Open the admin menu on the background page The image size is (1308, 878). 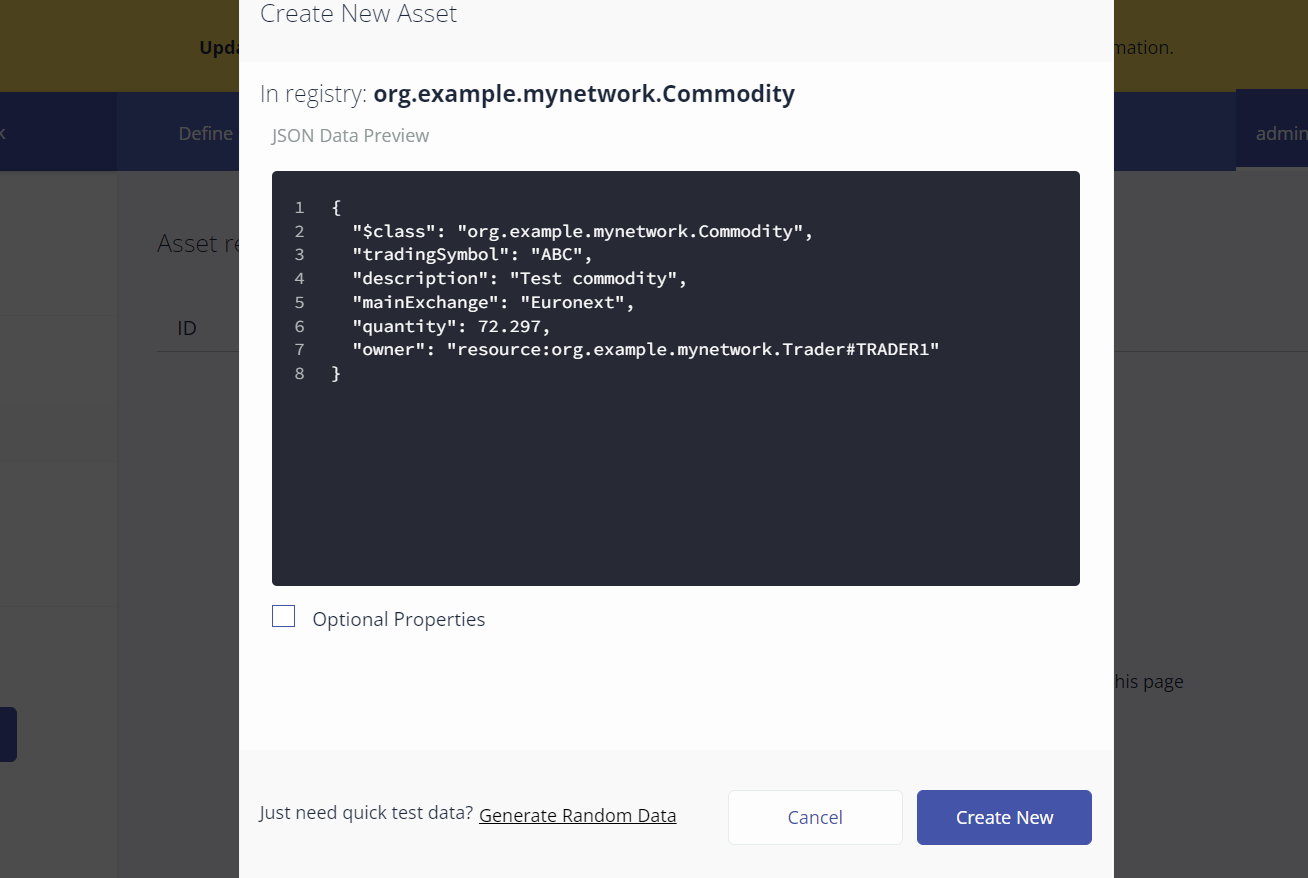1281,133
